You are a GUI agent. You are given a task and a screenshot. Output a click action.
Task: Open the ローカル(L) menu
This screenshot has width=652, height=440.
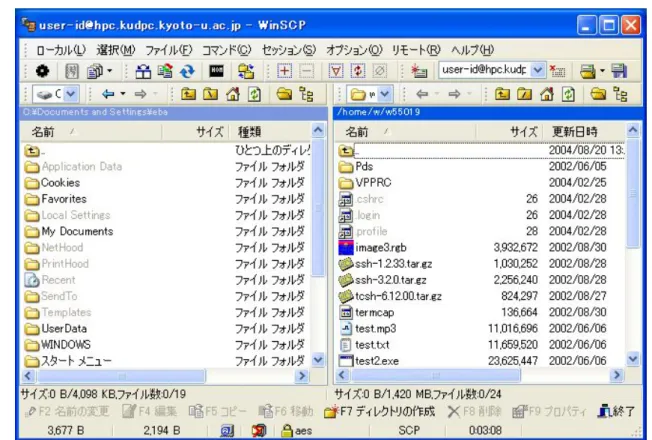pos(61,50)
